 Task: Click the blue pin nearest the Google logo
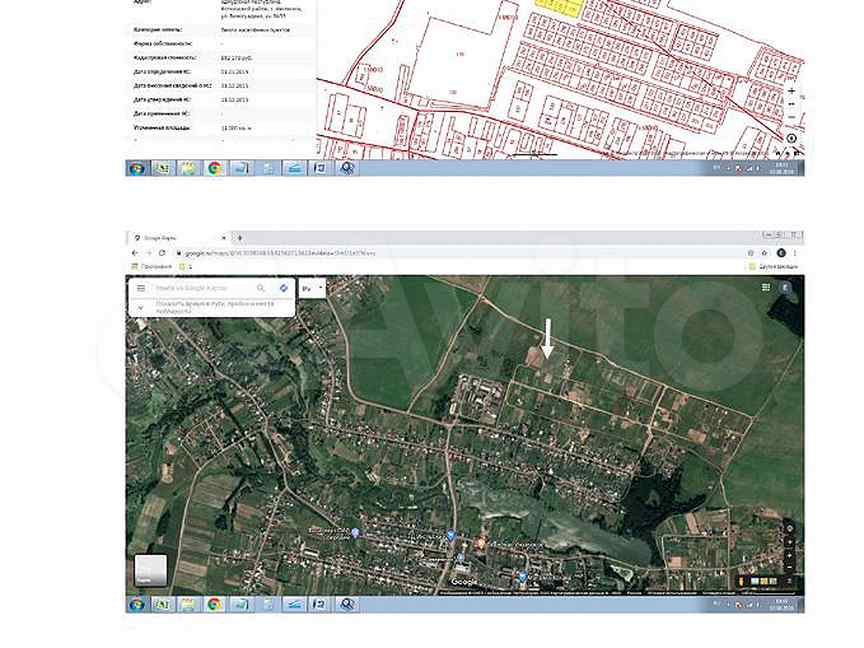[x=461, y=559]
